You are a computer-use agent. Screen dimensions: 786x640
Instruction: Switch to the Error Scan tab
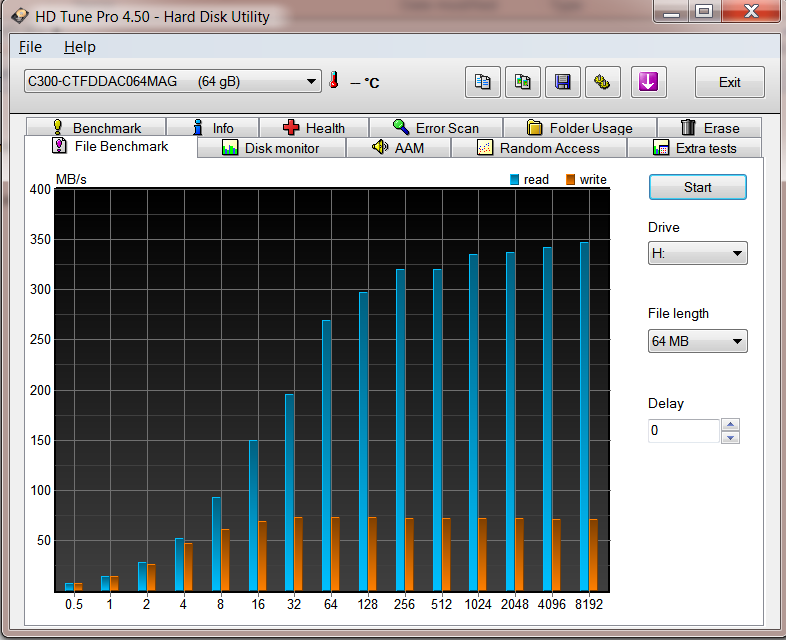pyautogui.click(x=436, y=128)
